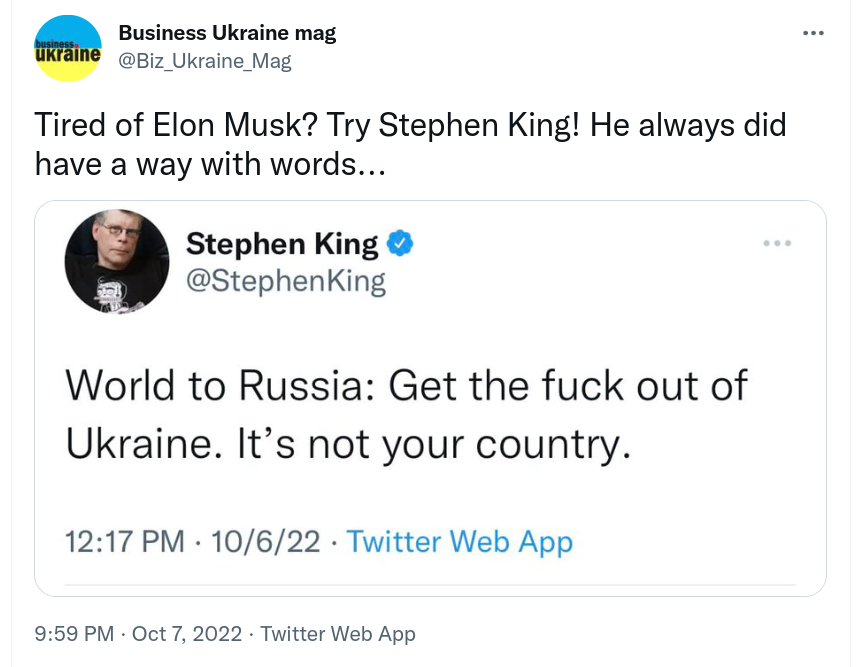Screen dimensions: 862x667
Task: Click the blue and yellow business ukraine logo
Action: pos(68,48)
